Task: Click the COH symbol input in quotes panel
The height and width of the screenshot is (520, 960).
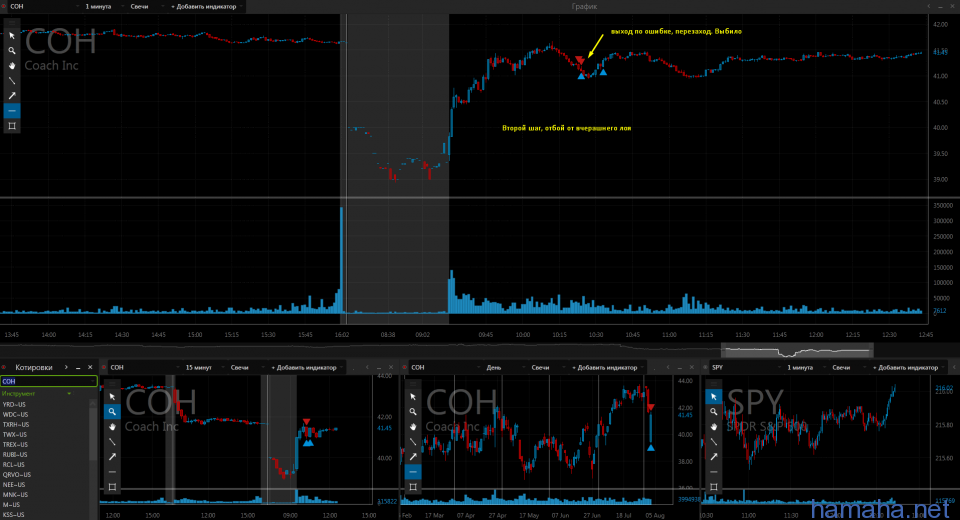Action: [48, 381]
